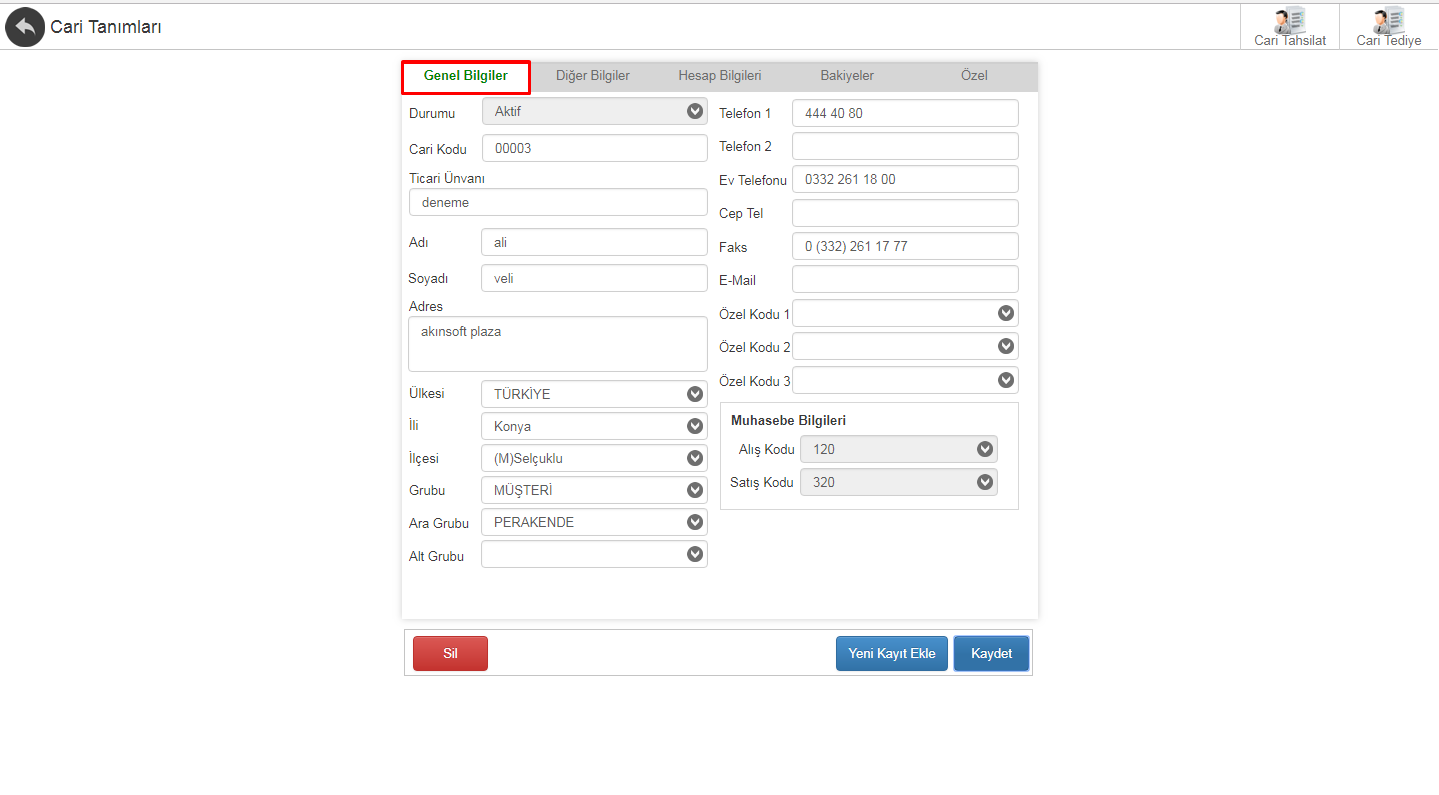
Task: Expand the Özel Kodu 3 dropdown
Action: (x=905, y=380)
